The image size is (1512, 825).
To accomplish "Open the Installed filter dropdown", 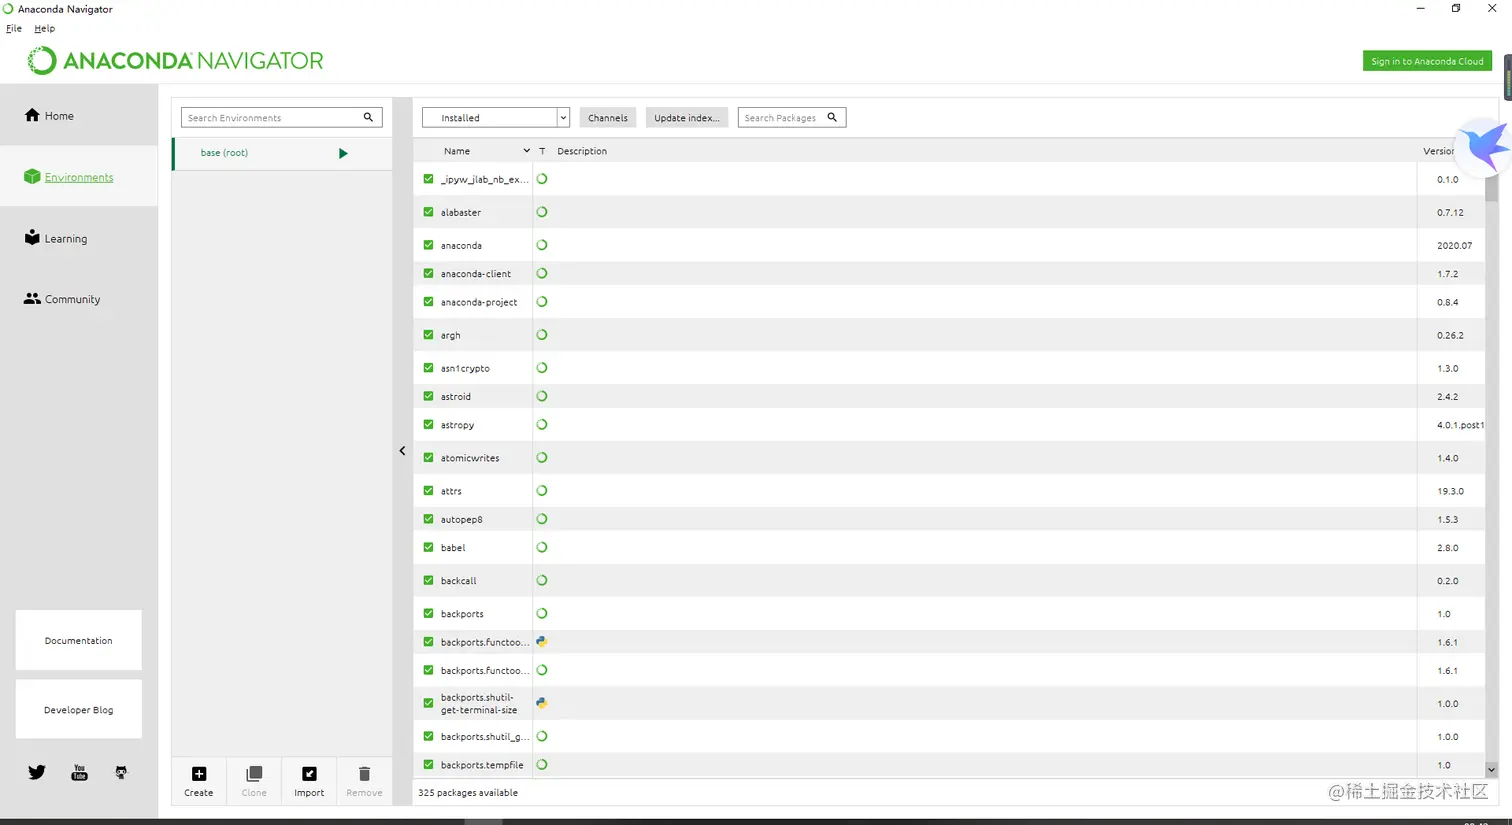I will coord(496,117).
